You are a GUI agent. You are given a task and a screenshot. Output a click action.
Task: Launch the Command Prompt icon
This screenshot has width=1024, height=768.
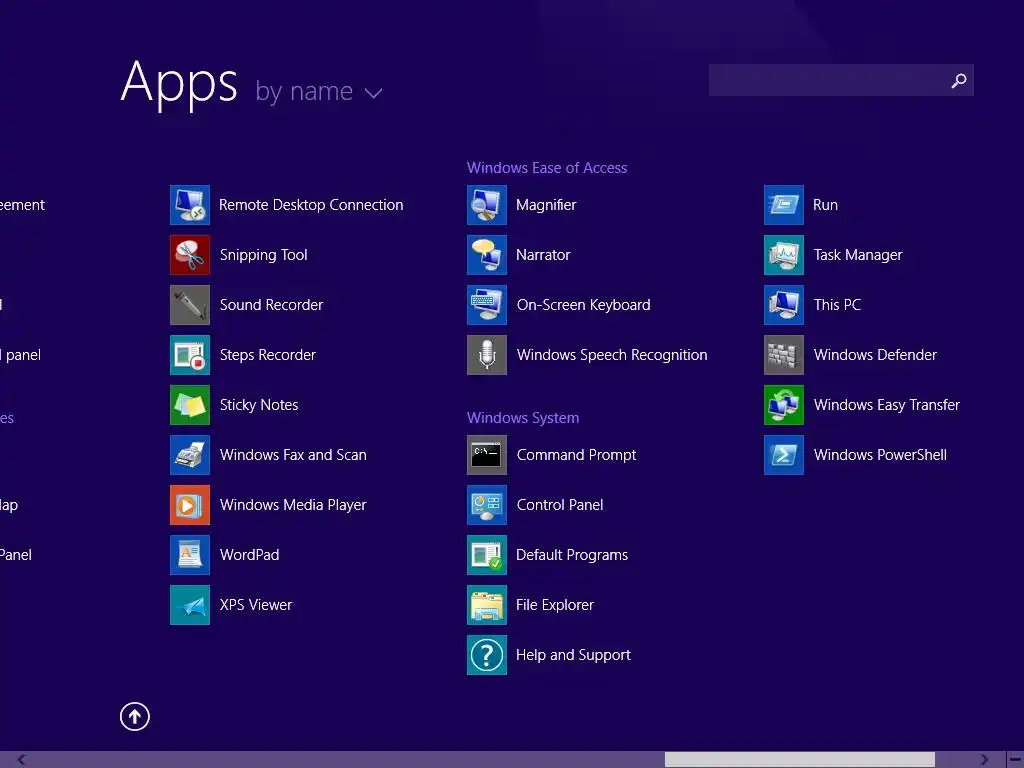pyautogui.click(x=487, y=455)
